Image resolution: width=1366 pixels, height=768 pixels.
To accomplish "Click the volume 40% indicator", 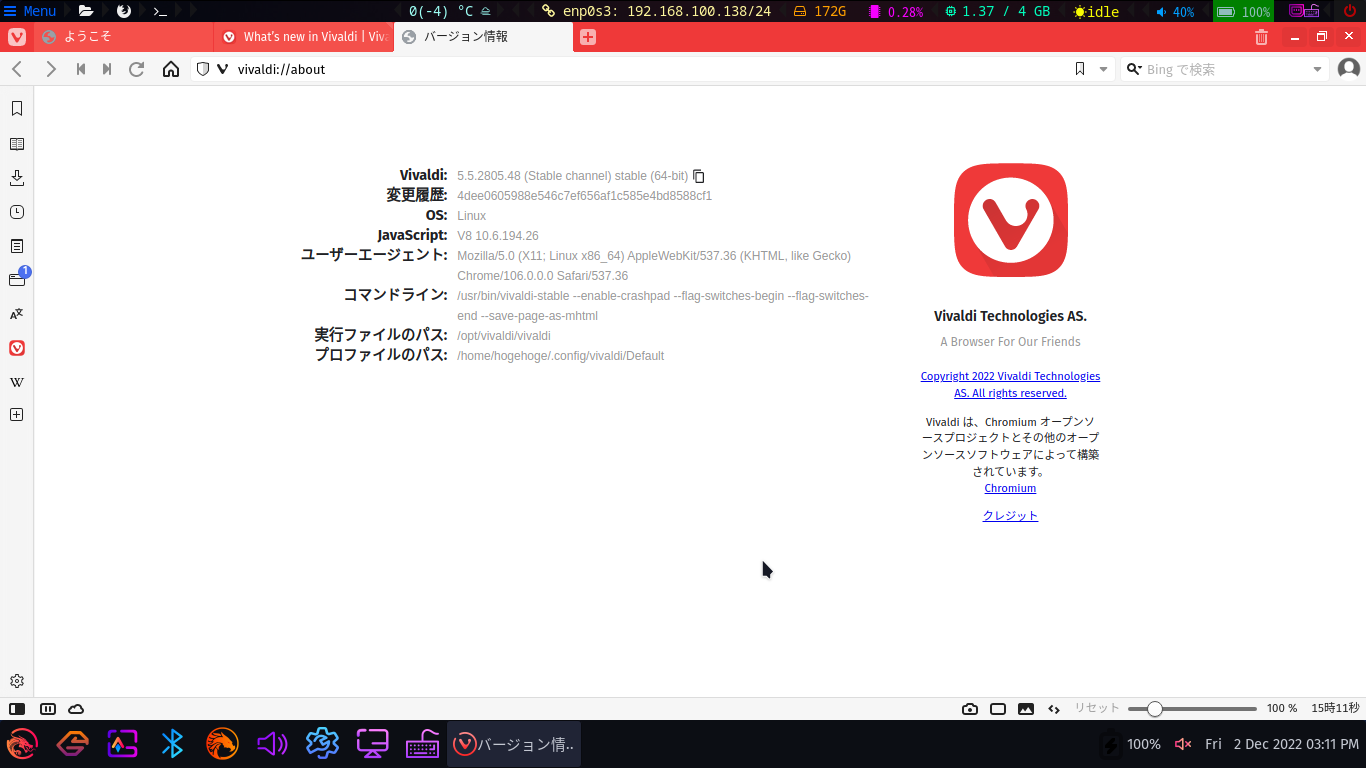I will [1175, 12].
